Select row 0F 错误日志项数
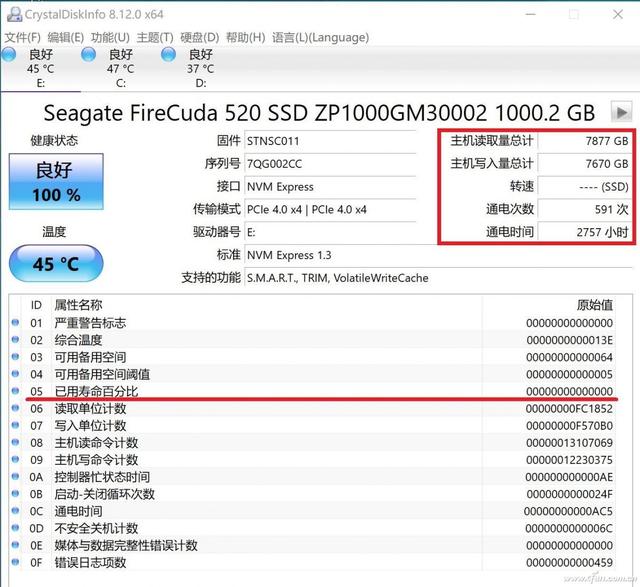 (313, 563)
